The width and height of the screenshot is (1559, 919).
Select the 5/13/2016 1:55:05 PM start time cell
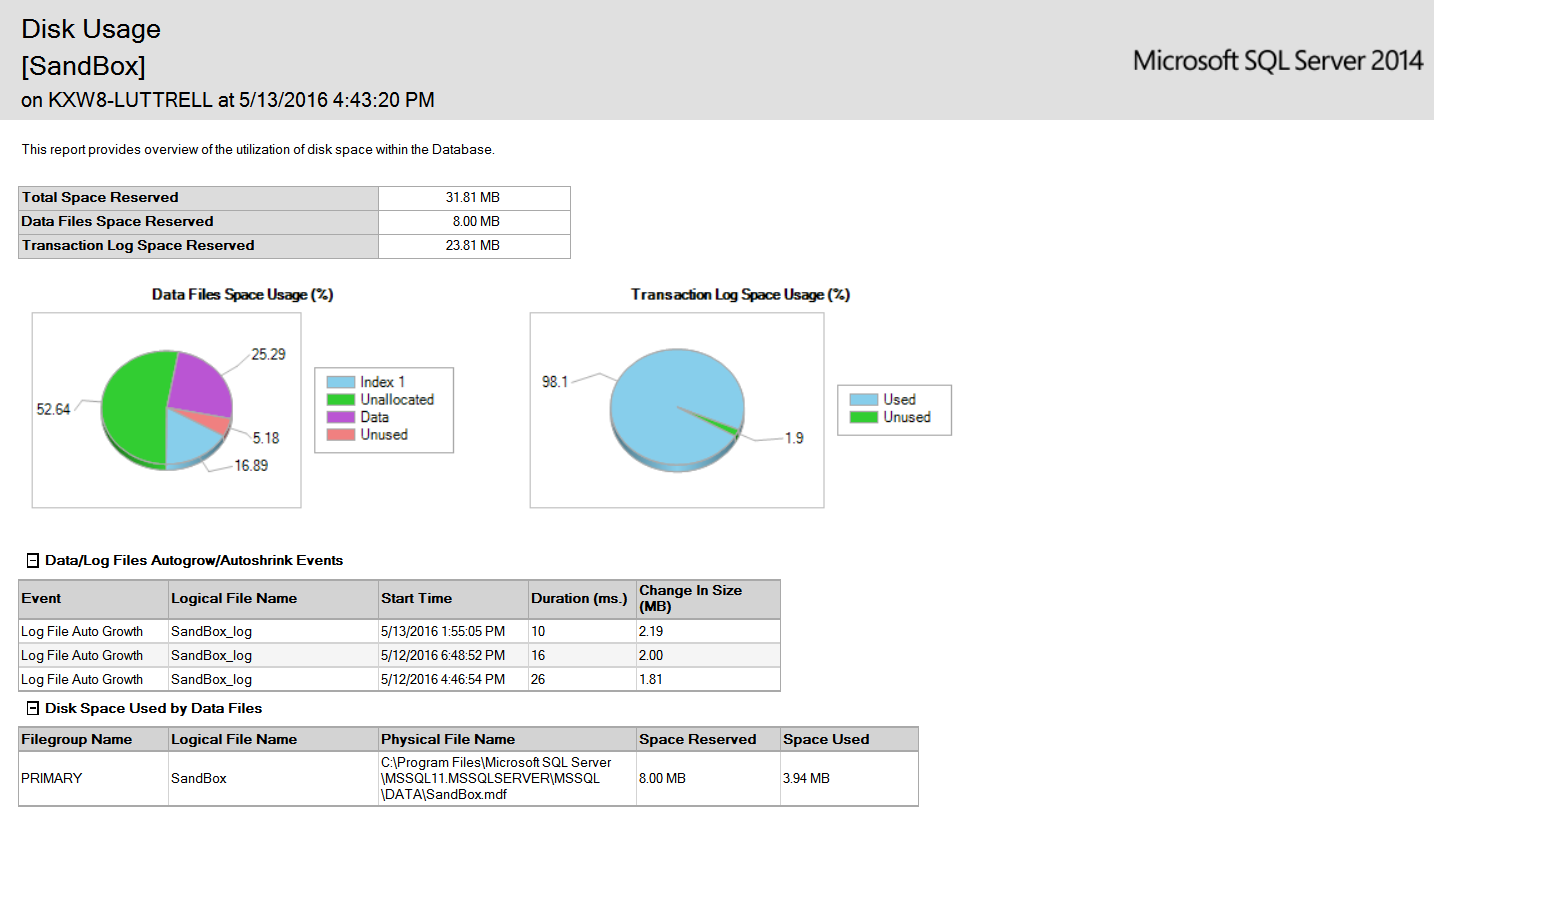[x=443, y=632]
